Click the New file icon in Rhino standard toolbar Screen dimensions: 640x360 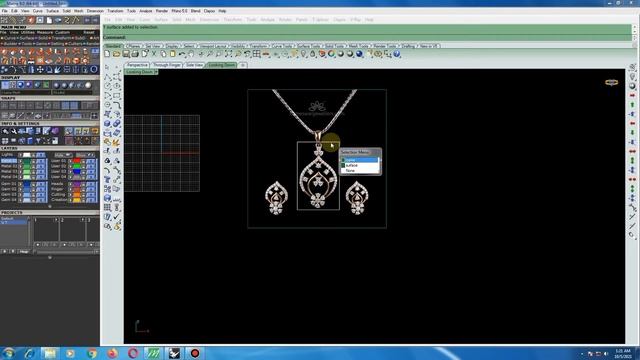point(107,54)
